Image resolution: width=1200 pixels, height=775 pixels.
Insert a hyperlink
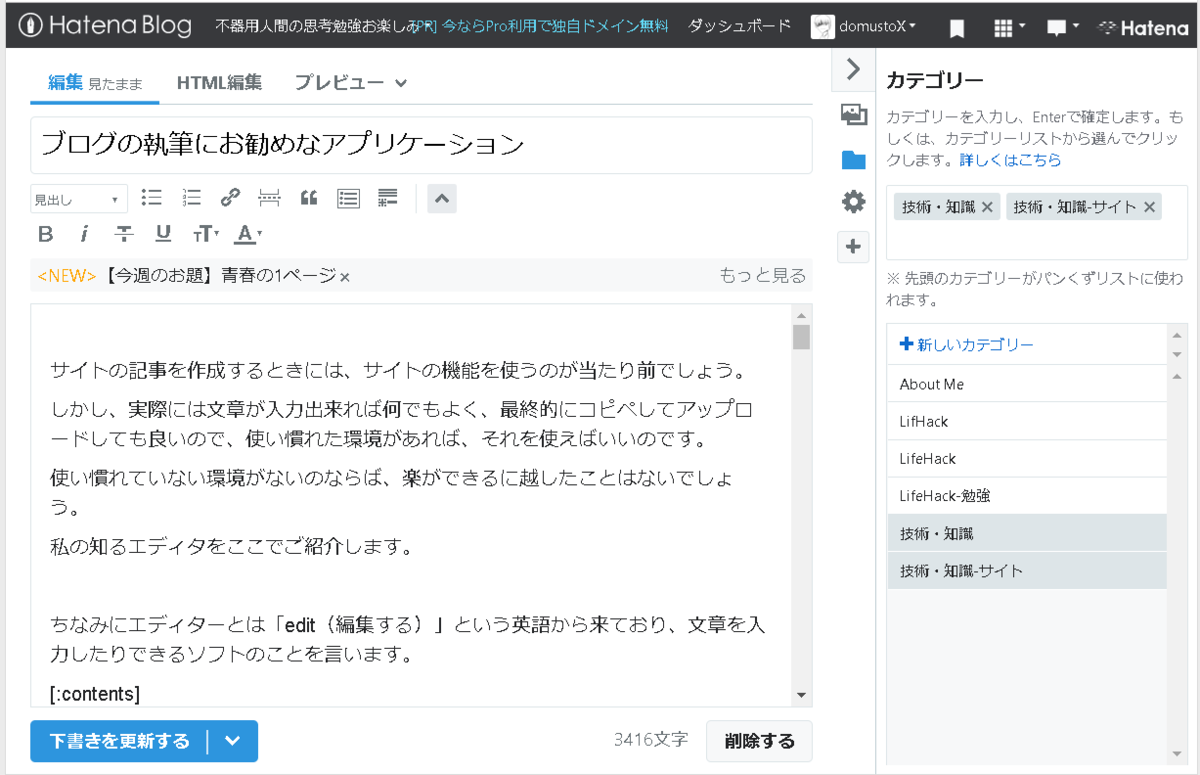pyautogui.click(x=230, y=198)
